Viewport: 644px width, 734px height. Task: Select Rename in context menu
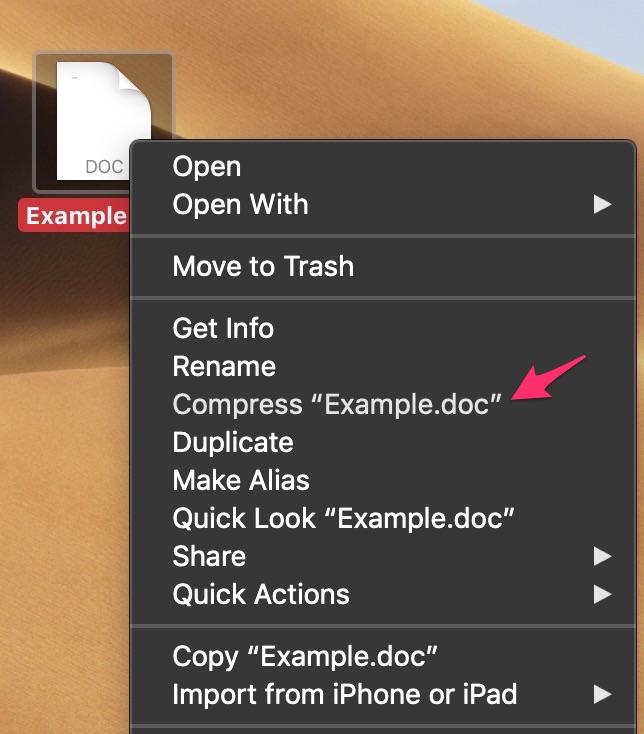tap(382, 366)
